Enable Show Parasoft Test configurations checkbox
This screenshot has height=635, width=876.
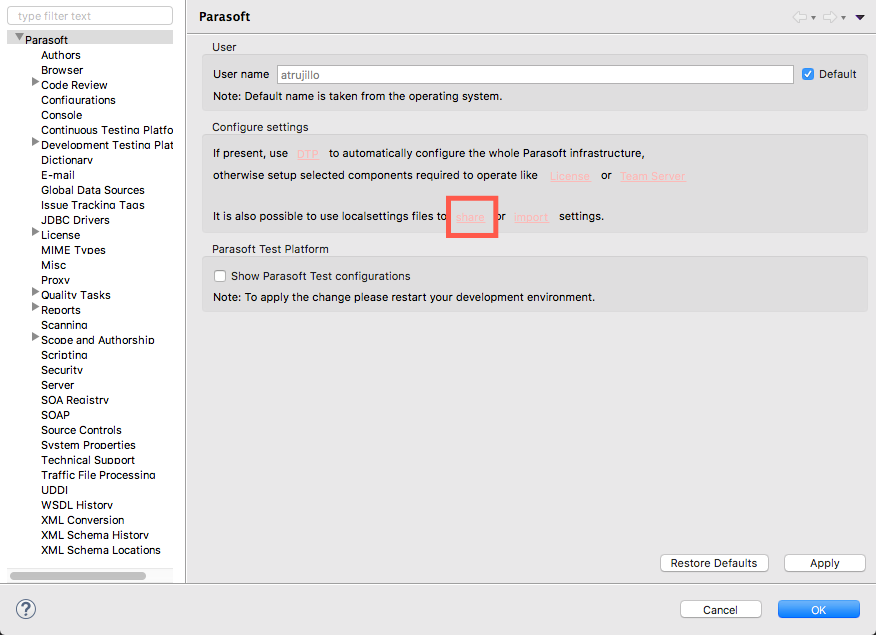220,276
